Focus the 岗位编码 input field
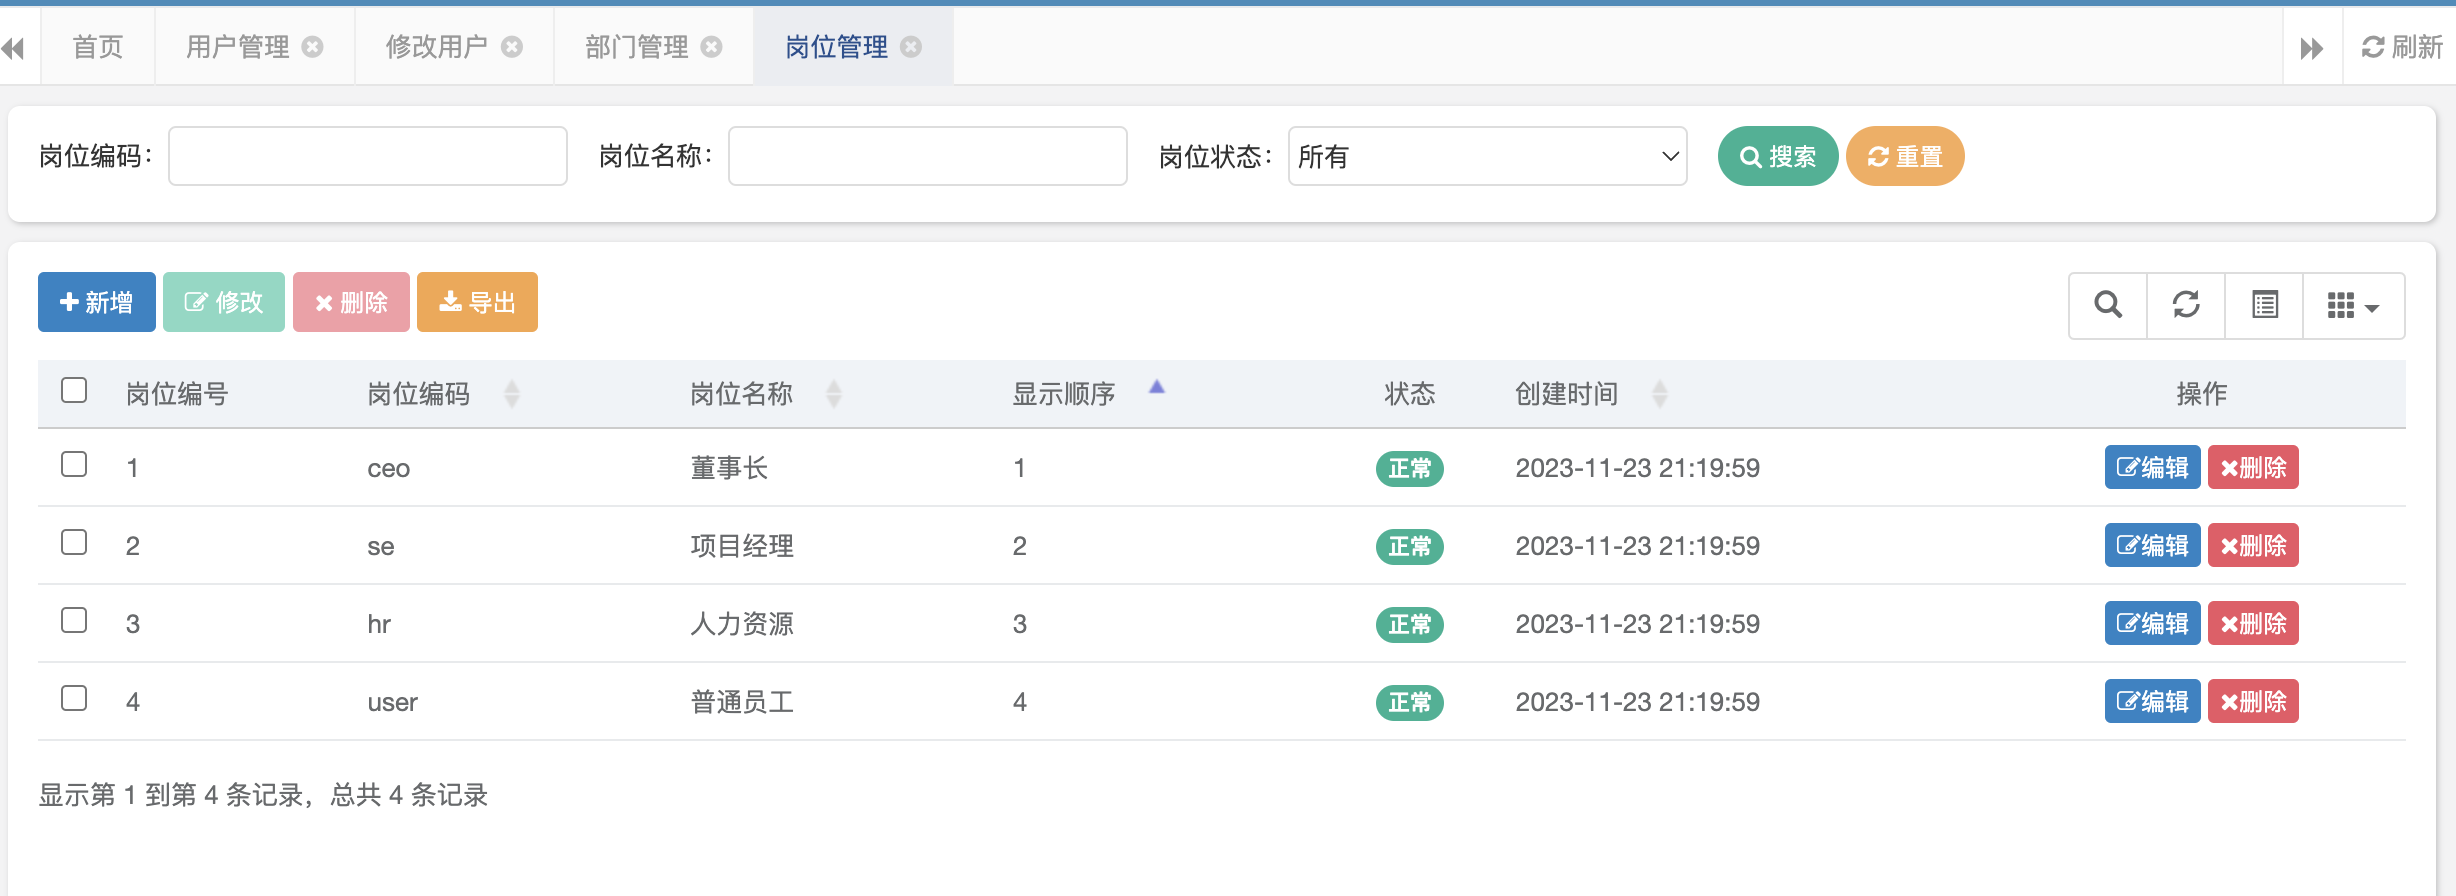Screen dimensions: 2456x896 pyautogui.click(x=368, y=156)
